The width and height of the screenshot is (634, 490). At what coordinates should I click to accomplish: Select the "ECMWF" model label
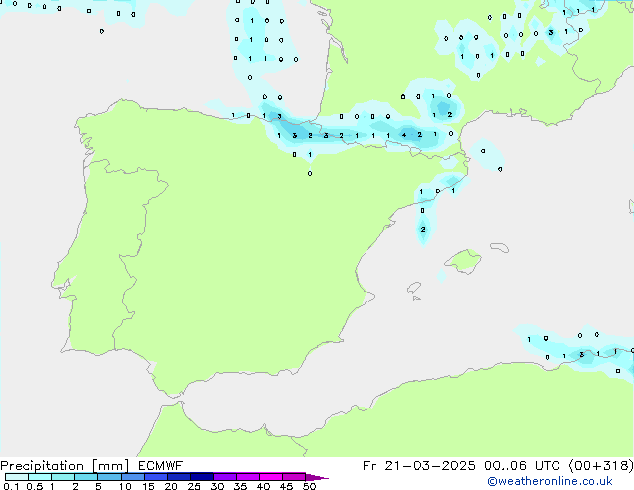[x=161, y=466]
